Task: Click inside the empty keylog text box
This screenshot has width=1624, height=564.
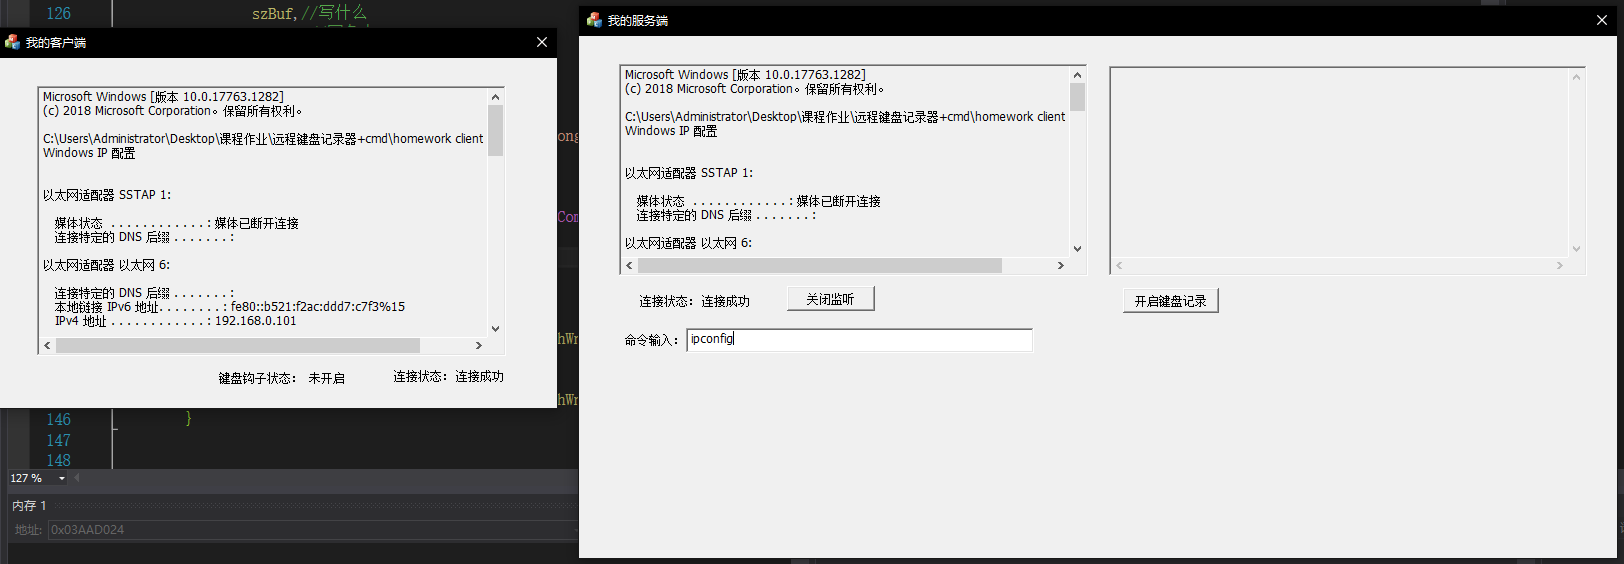Action: coord(1340,163)
